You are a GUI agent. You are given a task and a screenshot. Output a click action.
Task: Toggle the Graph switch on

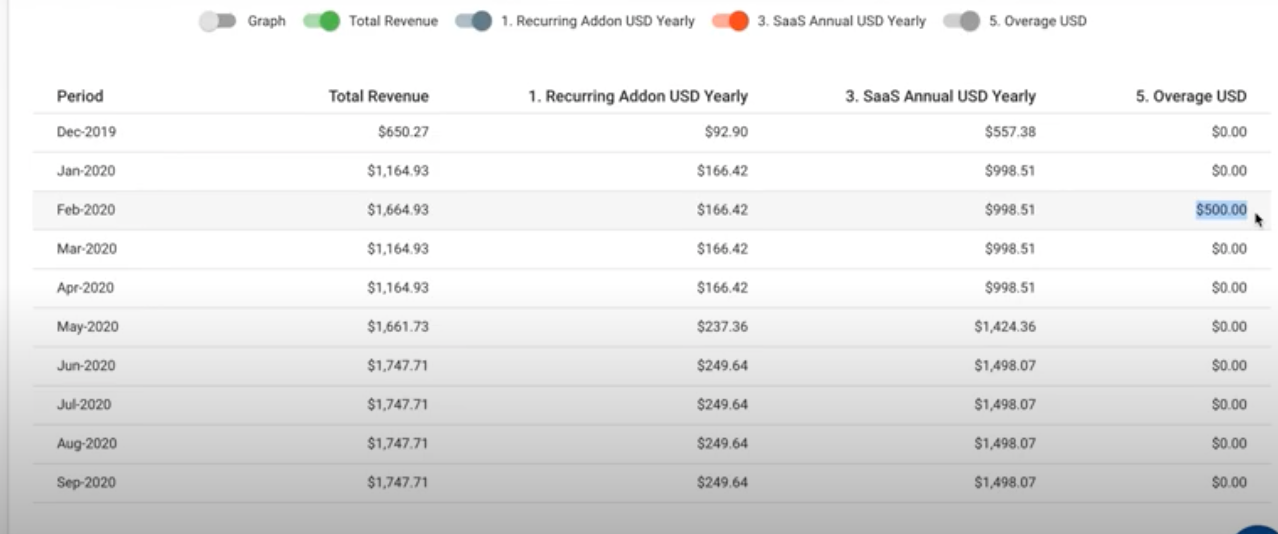point(217,21)
